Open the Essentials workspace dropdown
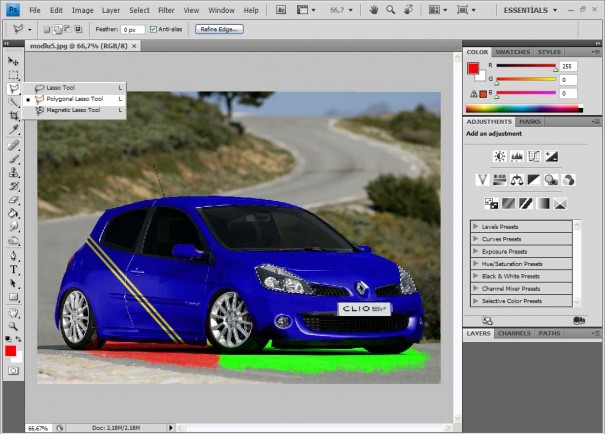The image size is (605, 434). 530,10
